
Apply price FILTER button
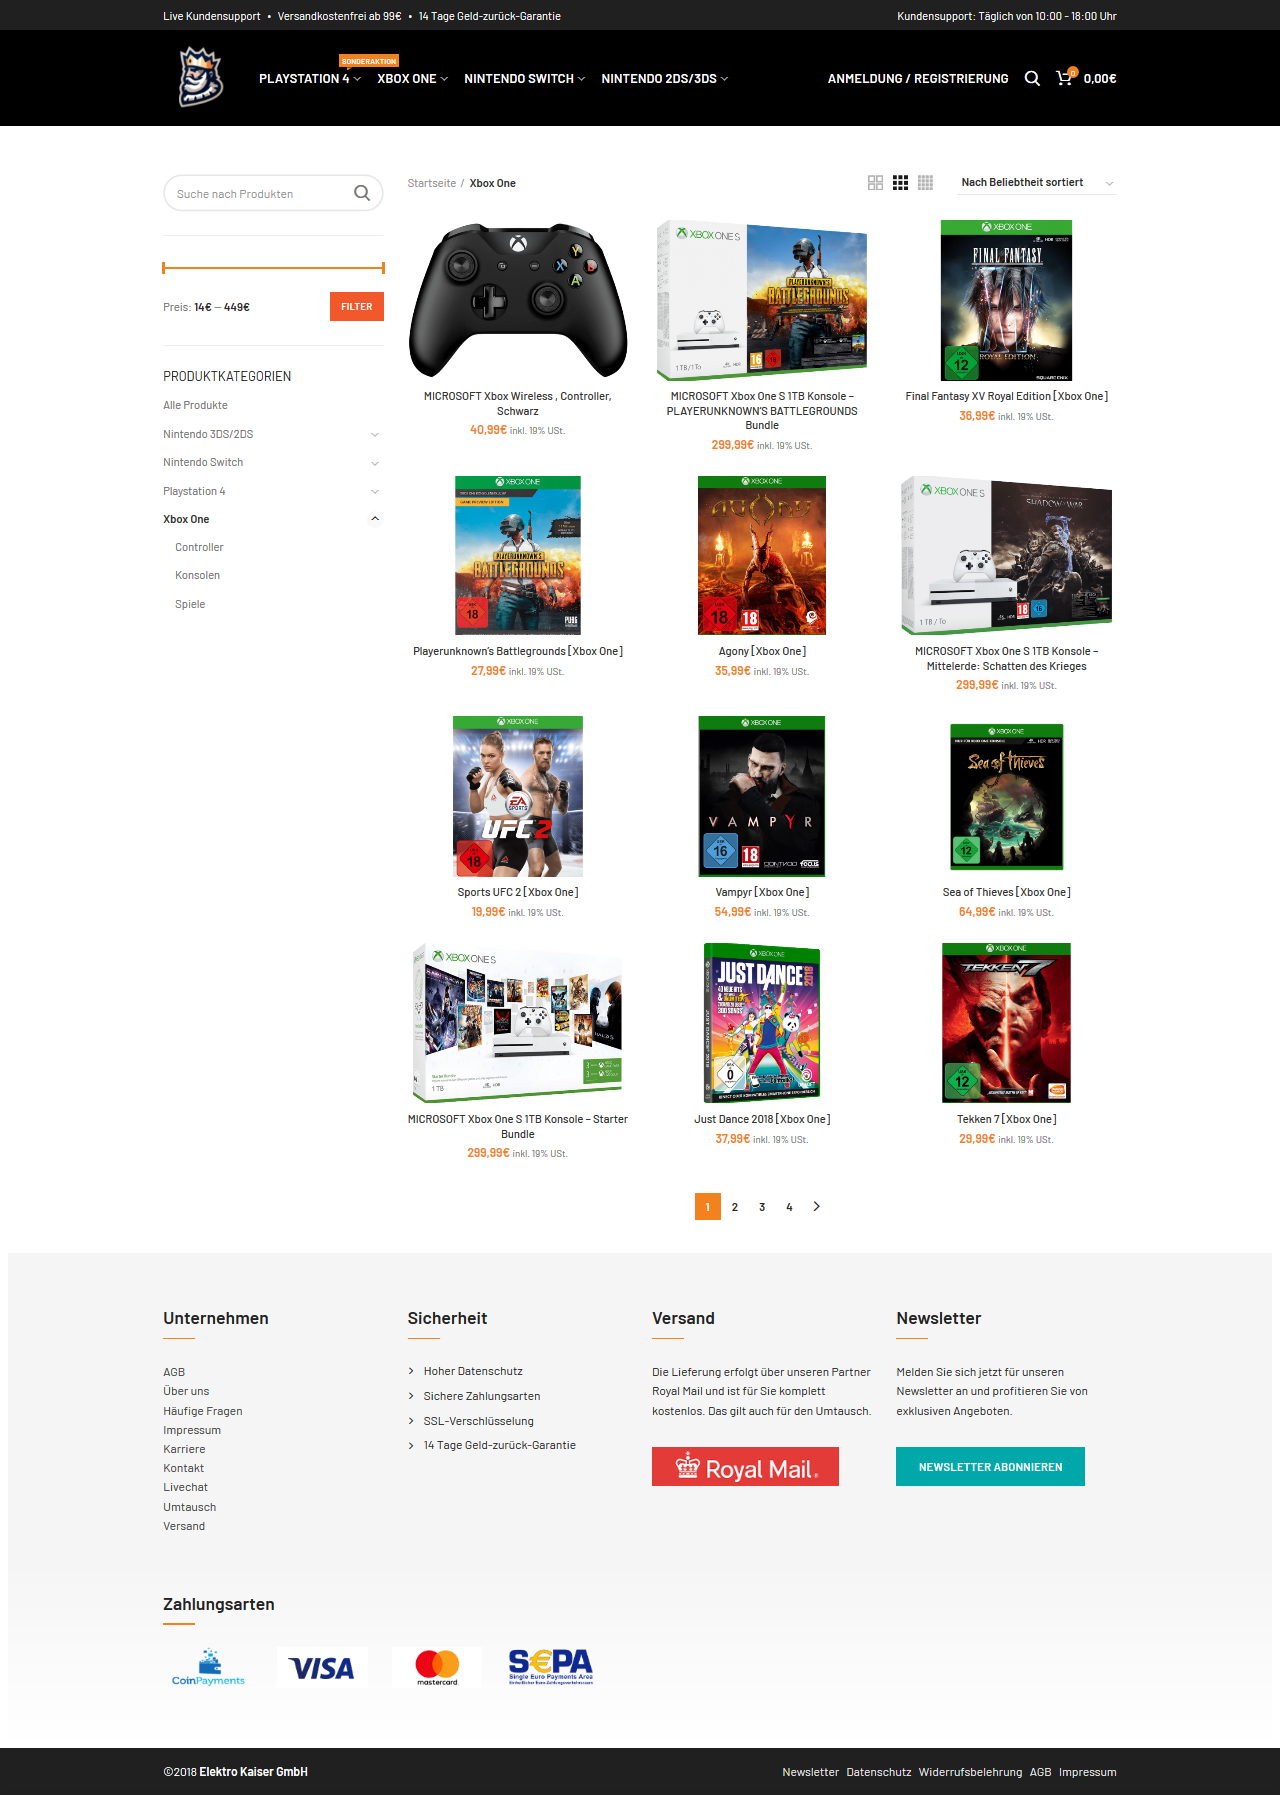pyautogui.click(x=357, y=307)
